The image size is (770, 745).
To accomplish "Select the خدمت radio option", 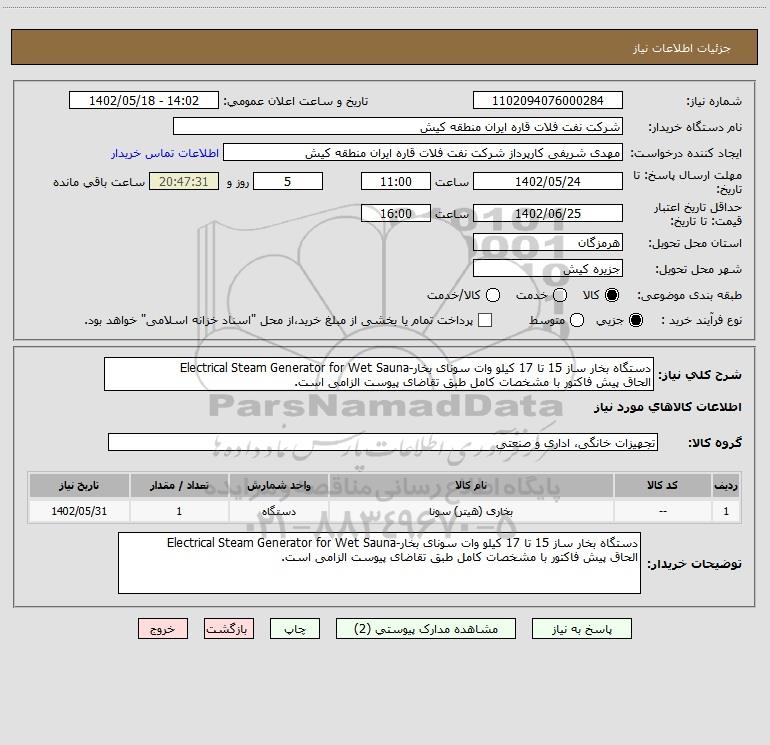I will 560,295.
